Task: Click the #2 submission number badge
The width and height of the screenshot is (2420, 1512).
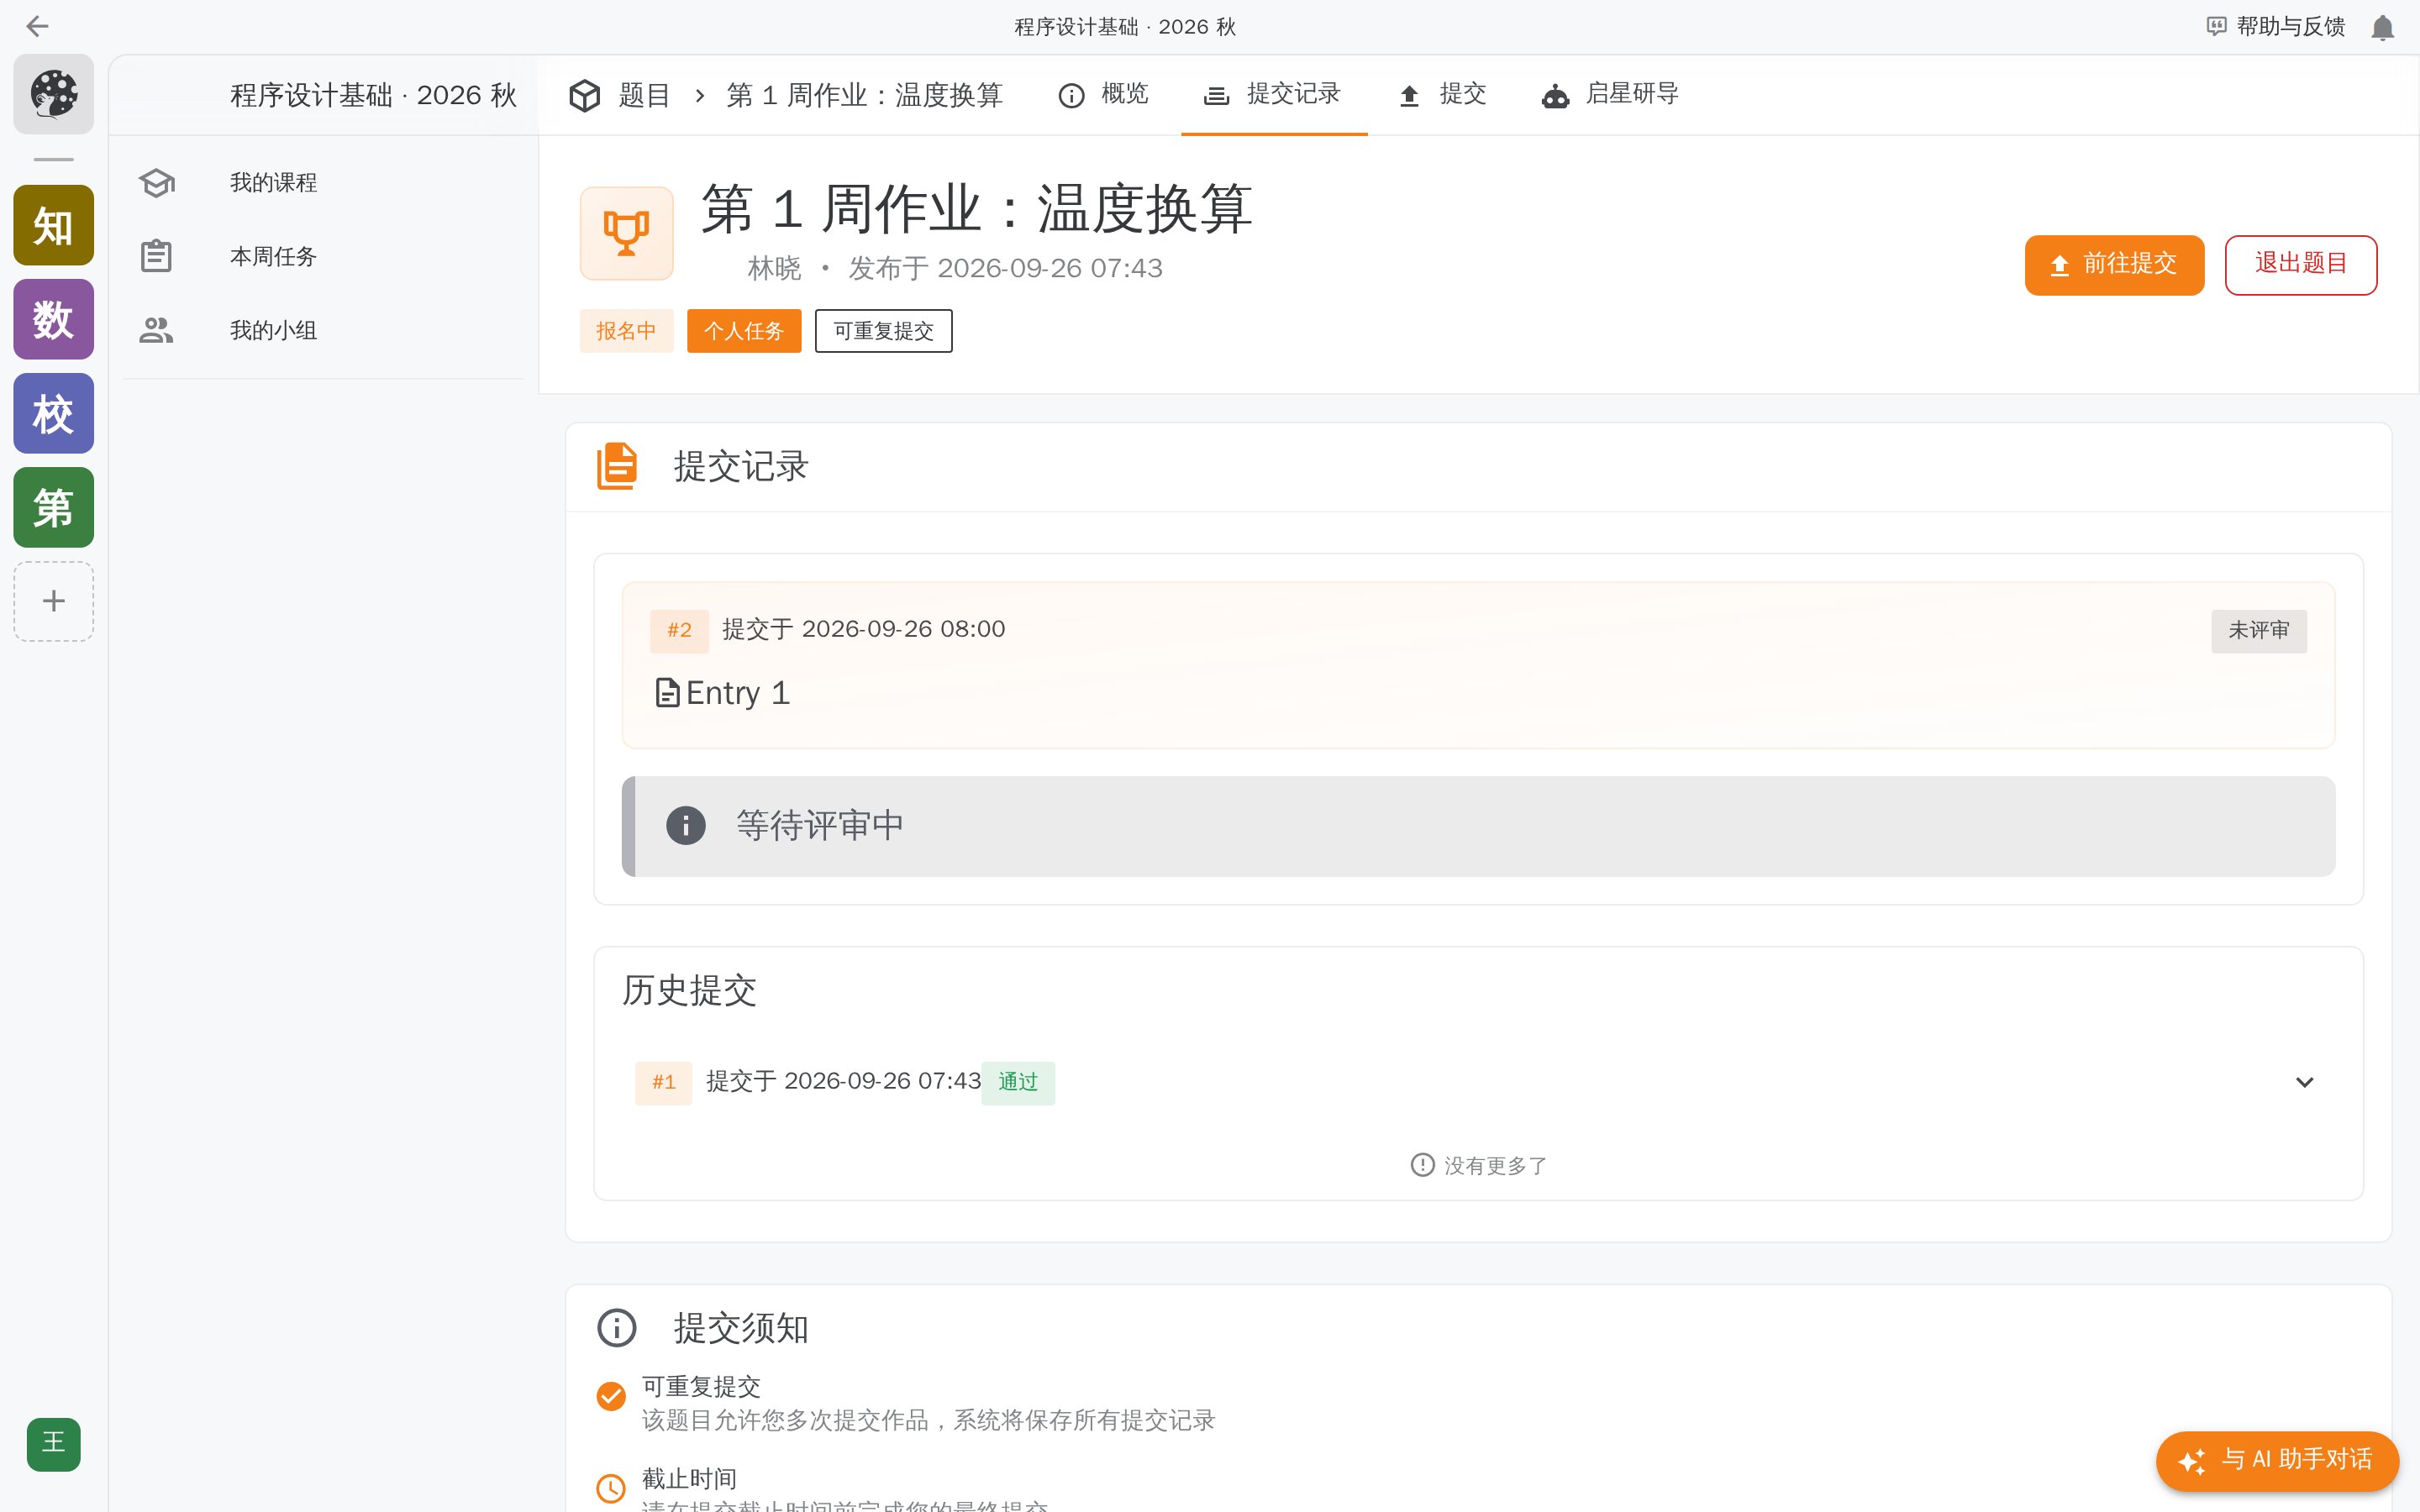Action: pos(679,631)
